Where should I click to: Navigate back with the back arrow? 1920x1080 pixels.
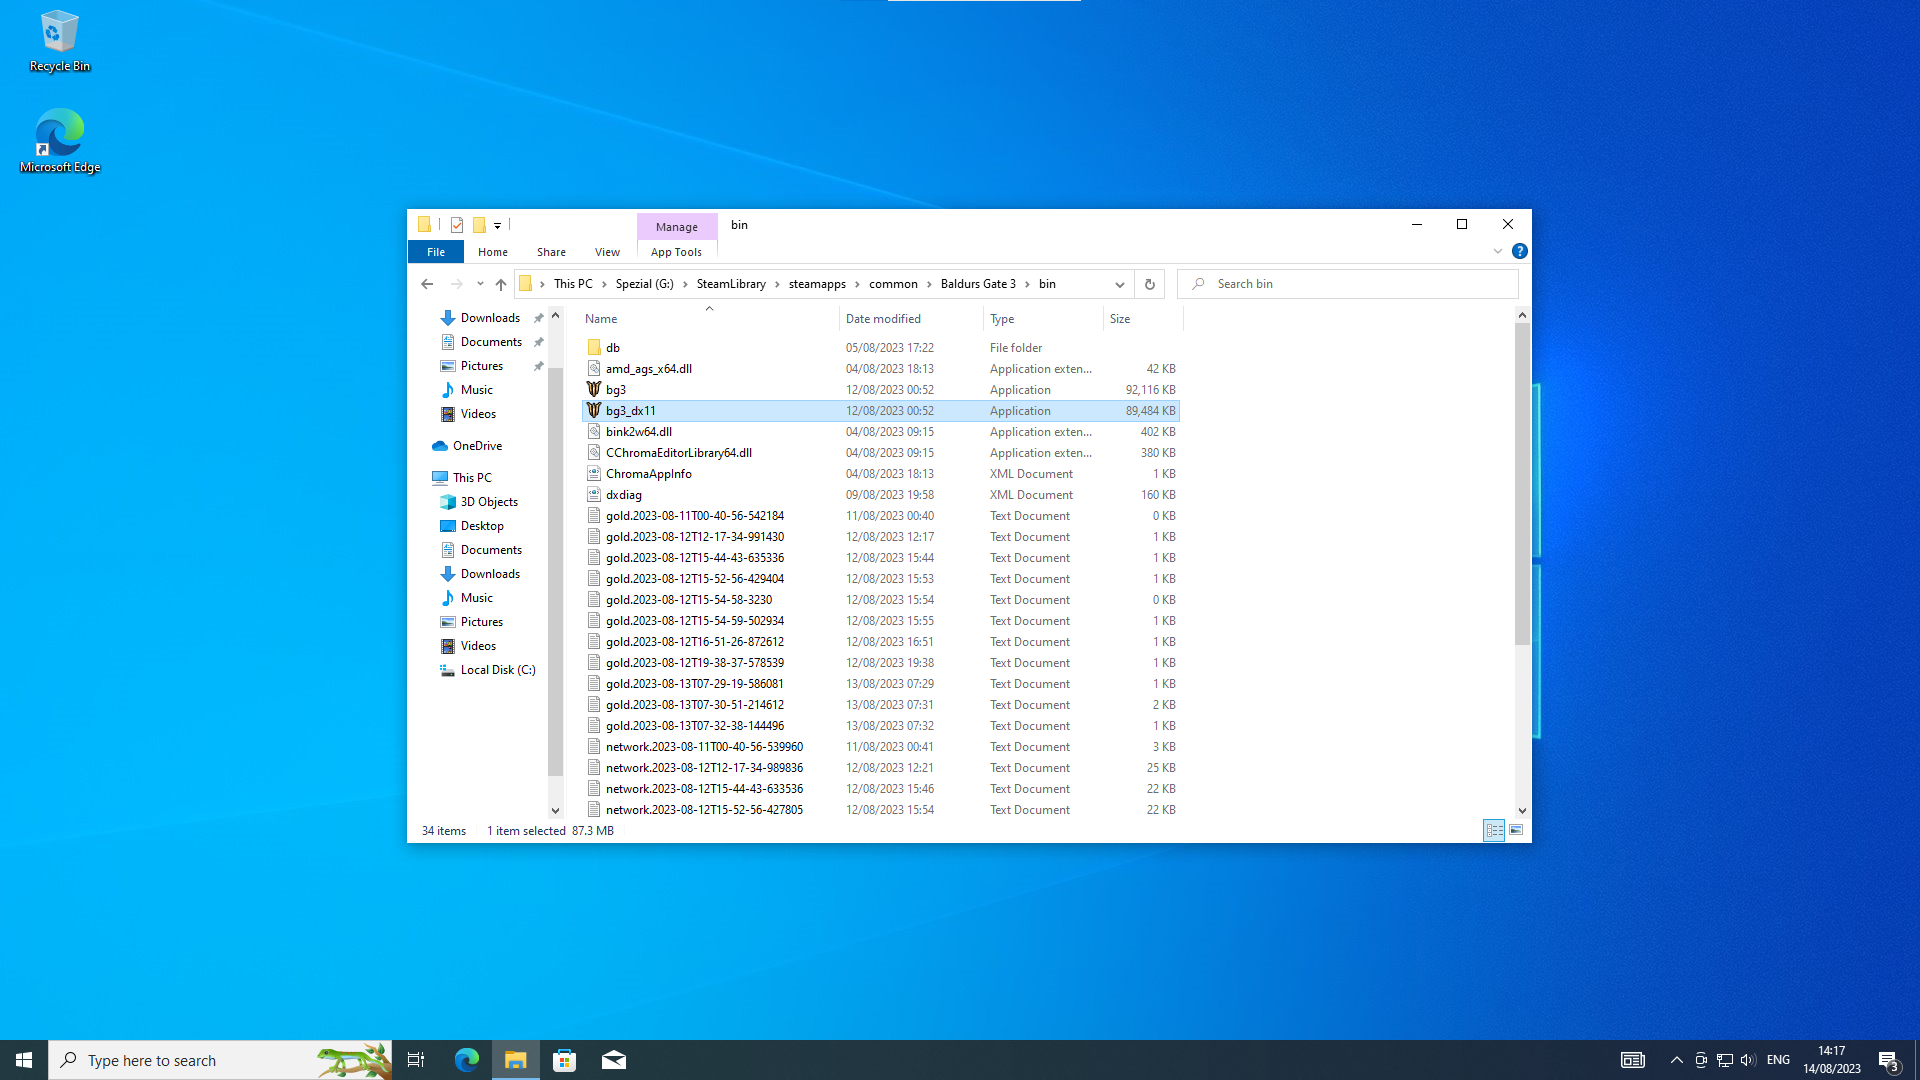point(427,284)
